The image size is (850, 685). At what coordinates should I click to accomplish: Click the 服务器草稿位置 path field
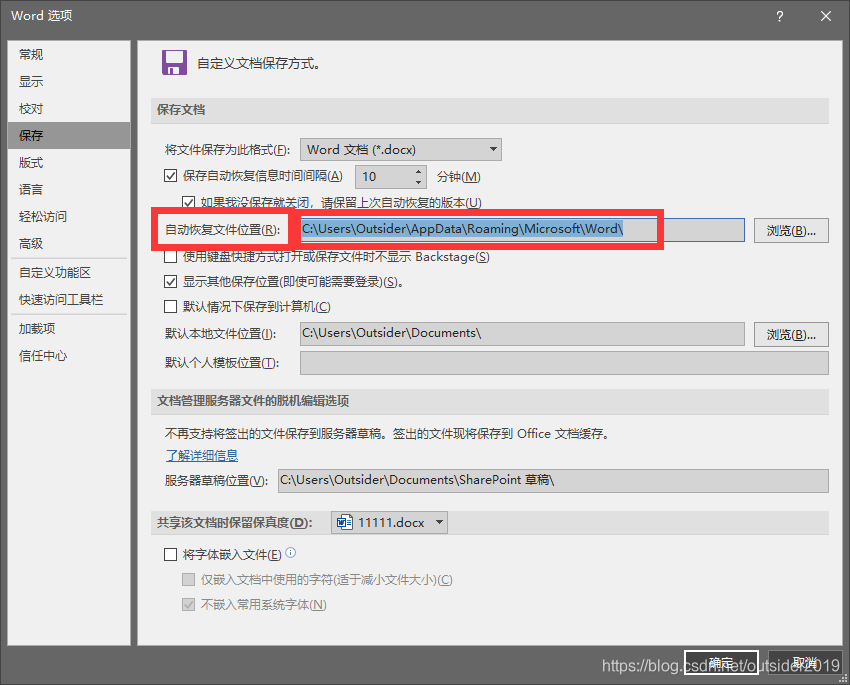[553, 481]
